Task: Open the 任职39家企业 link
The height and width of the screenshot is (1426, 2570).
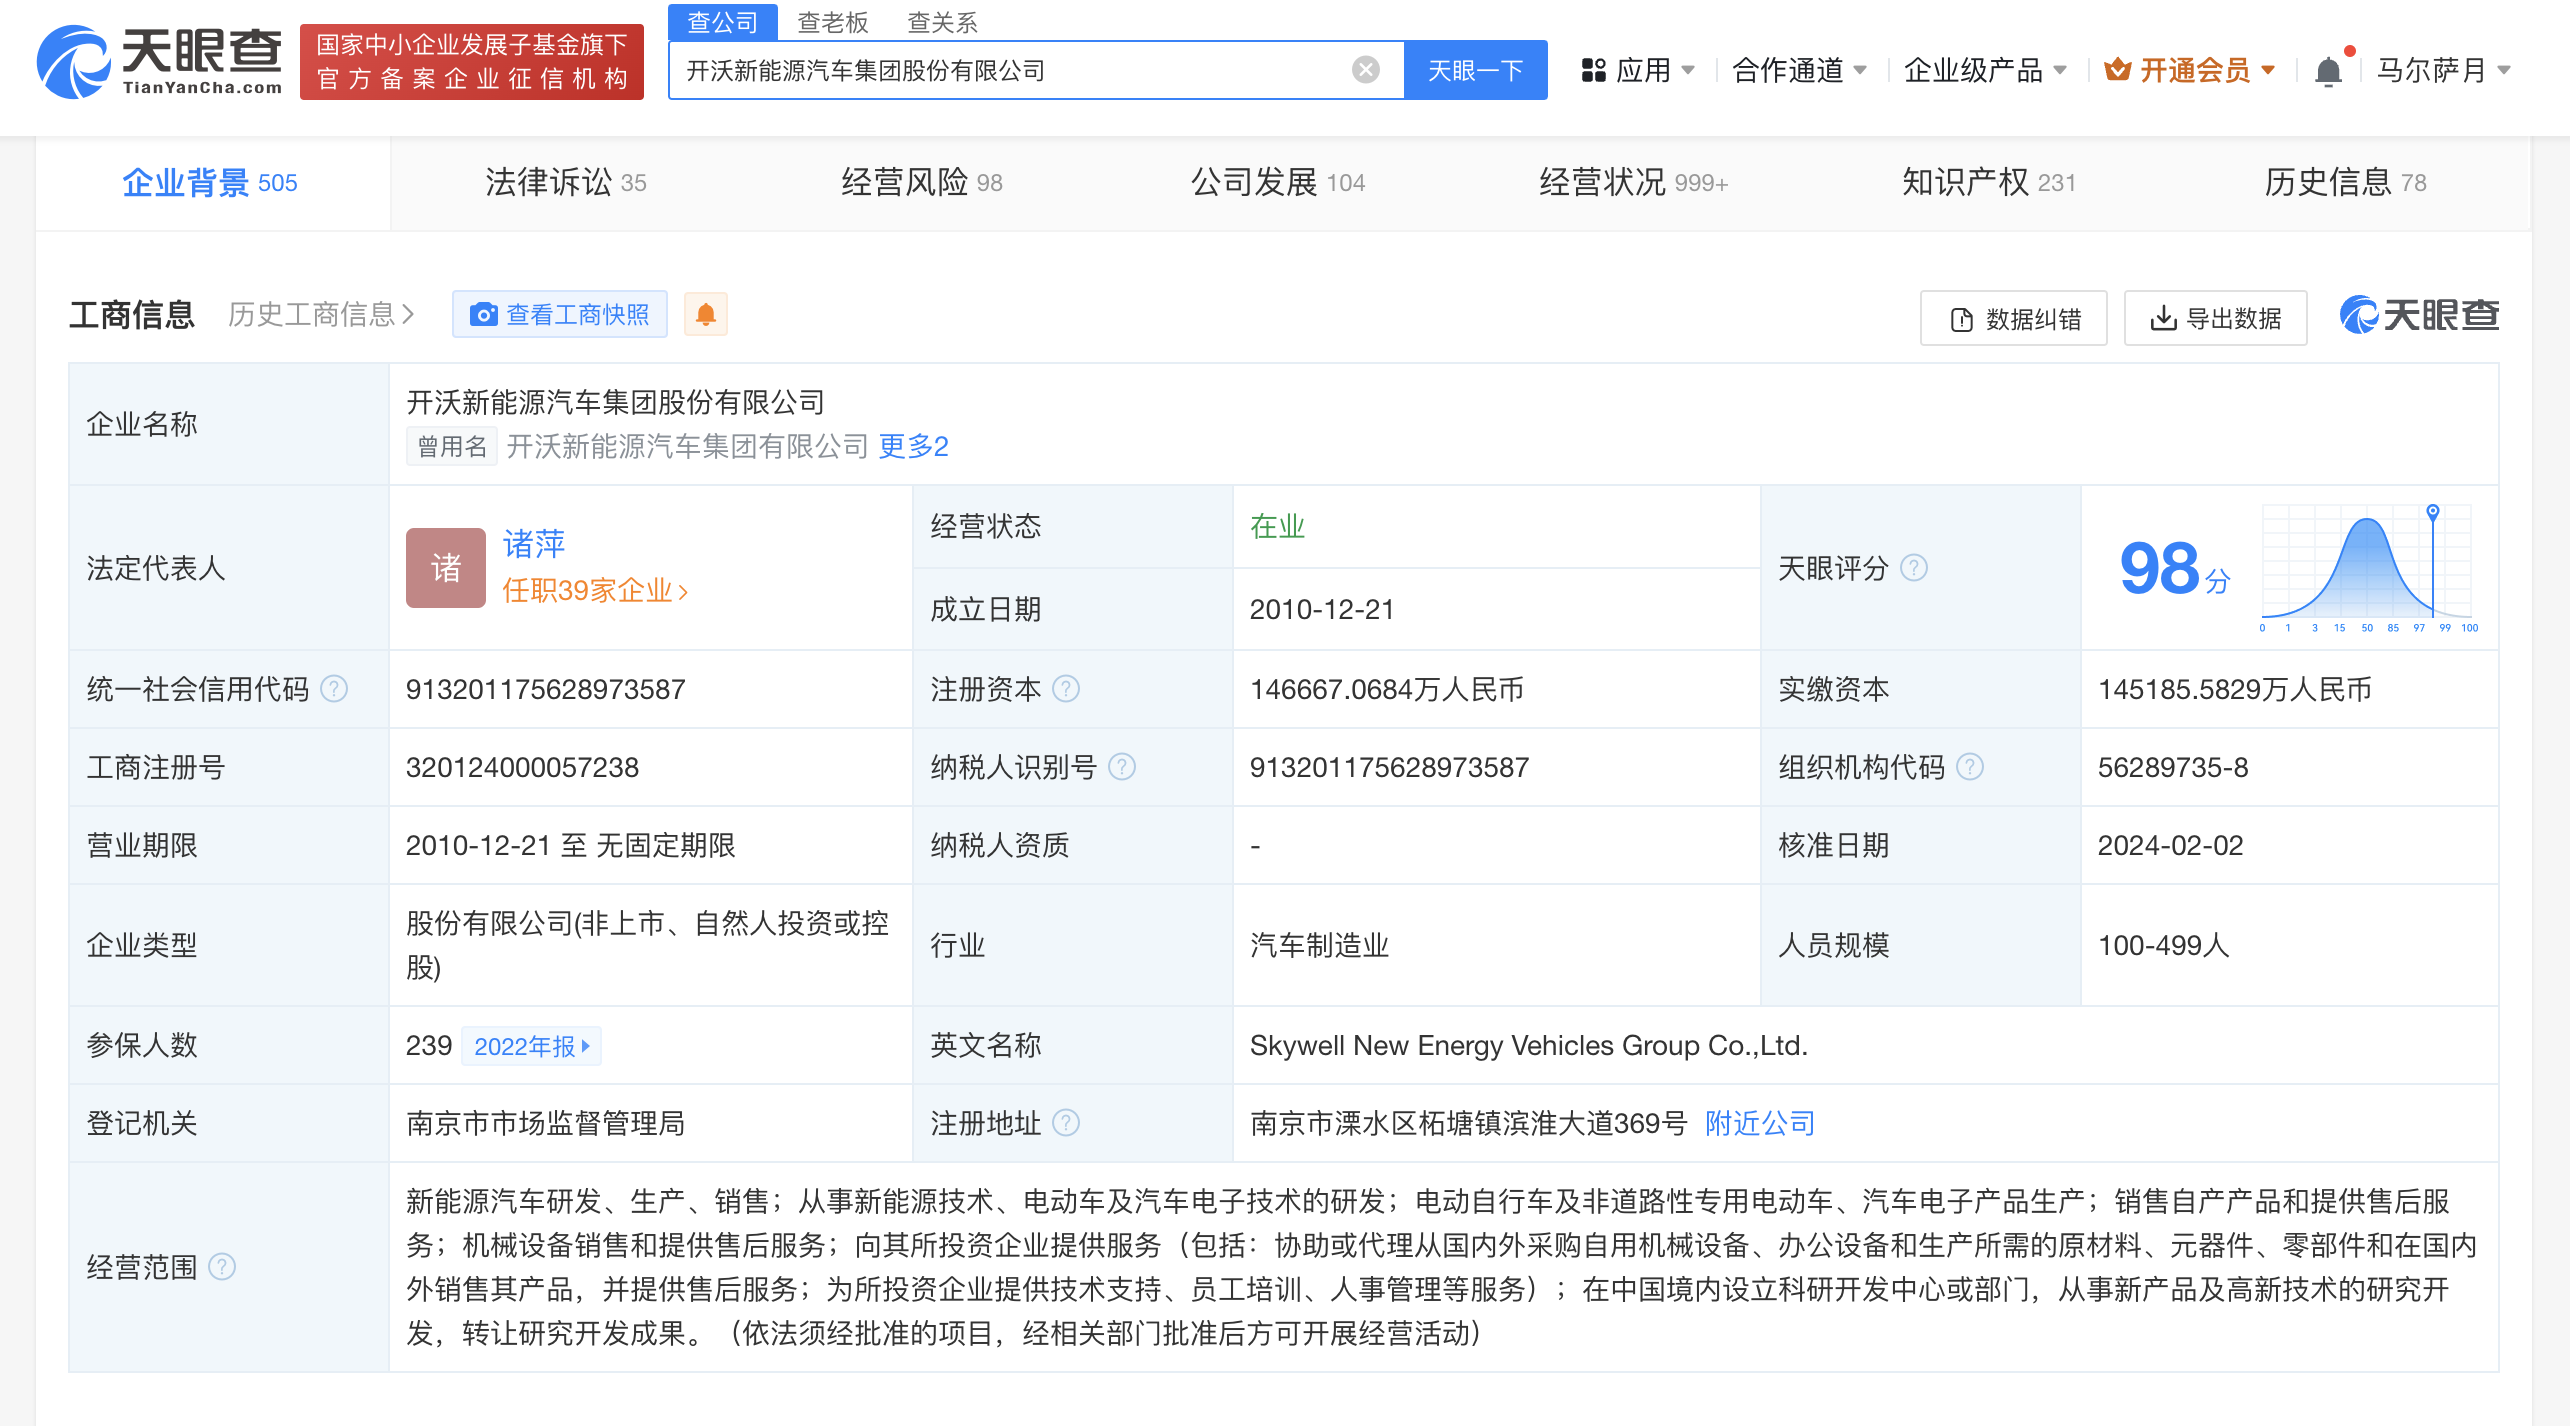Action: (592, 591)
